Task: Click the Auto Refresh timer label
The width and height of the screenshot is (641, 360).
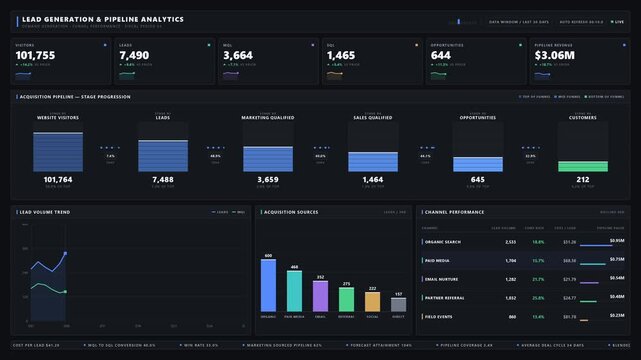Action: click(581, 22)
